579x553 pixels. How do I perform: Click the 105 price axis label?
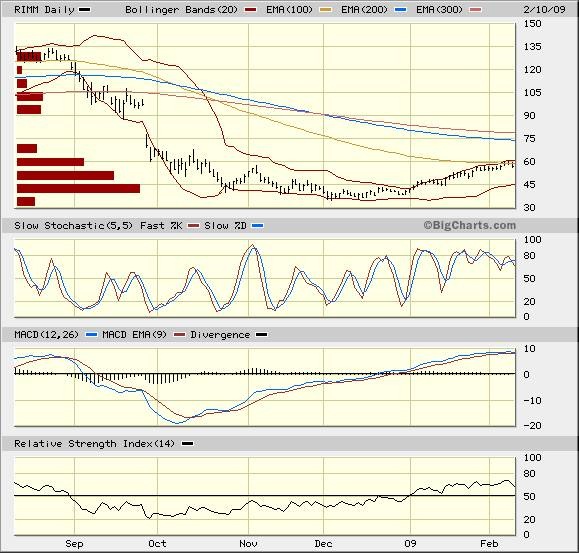(x=532, y=92)
